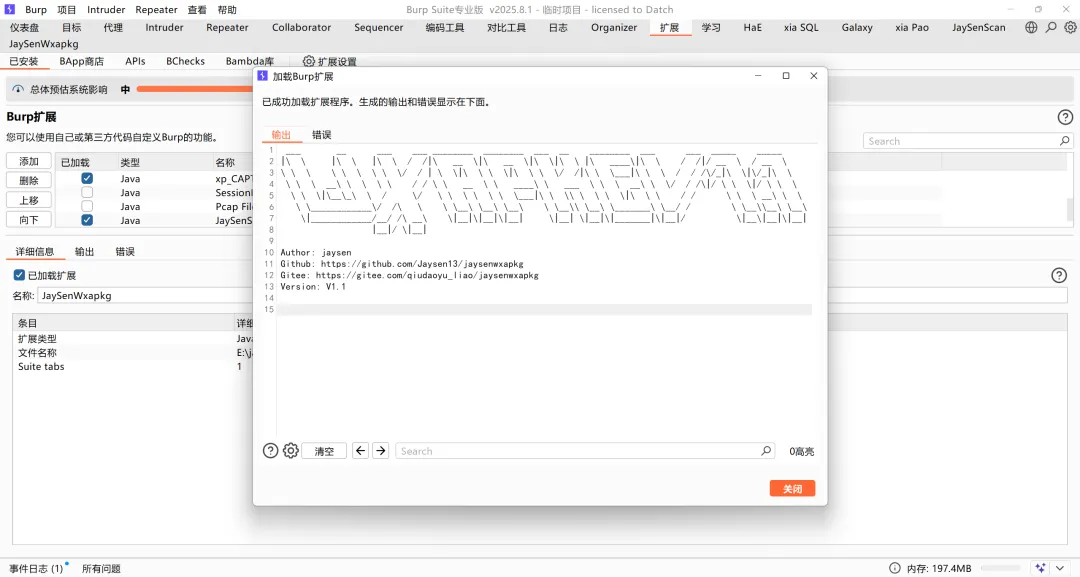Click the orange 关闭 button
Screen dimensions: 1080x577
(x=792, y=488)
